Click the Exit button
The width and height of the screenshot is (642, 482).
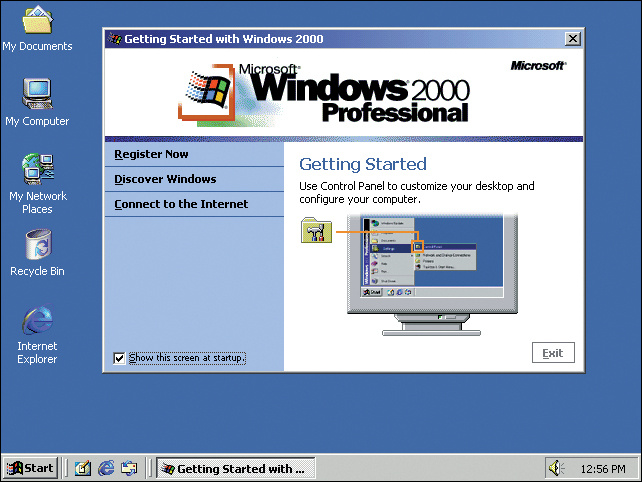tap(553, 353)
